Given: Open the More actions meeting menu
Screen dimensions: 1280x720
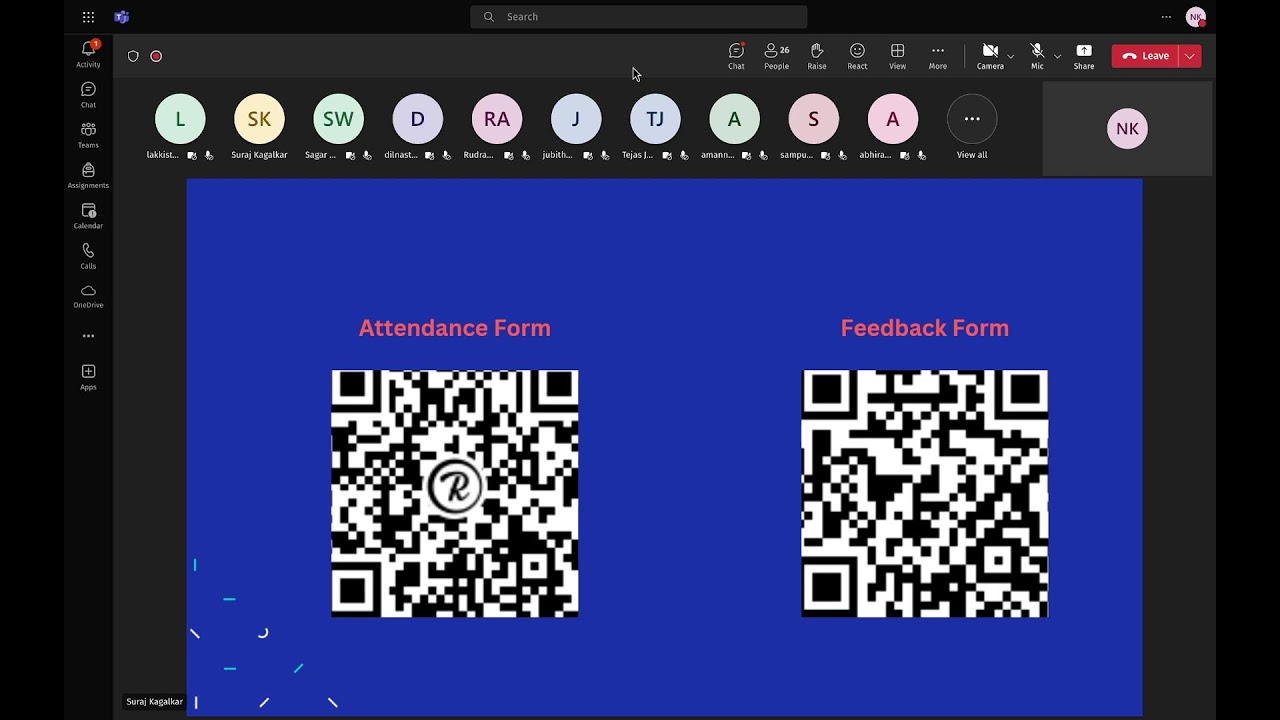Looking at the screenshot, I should tap(937, 56).
